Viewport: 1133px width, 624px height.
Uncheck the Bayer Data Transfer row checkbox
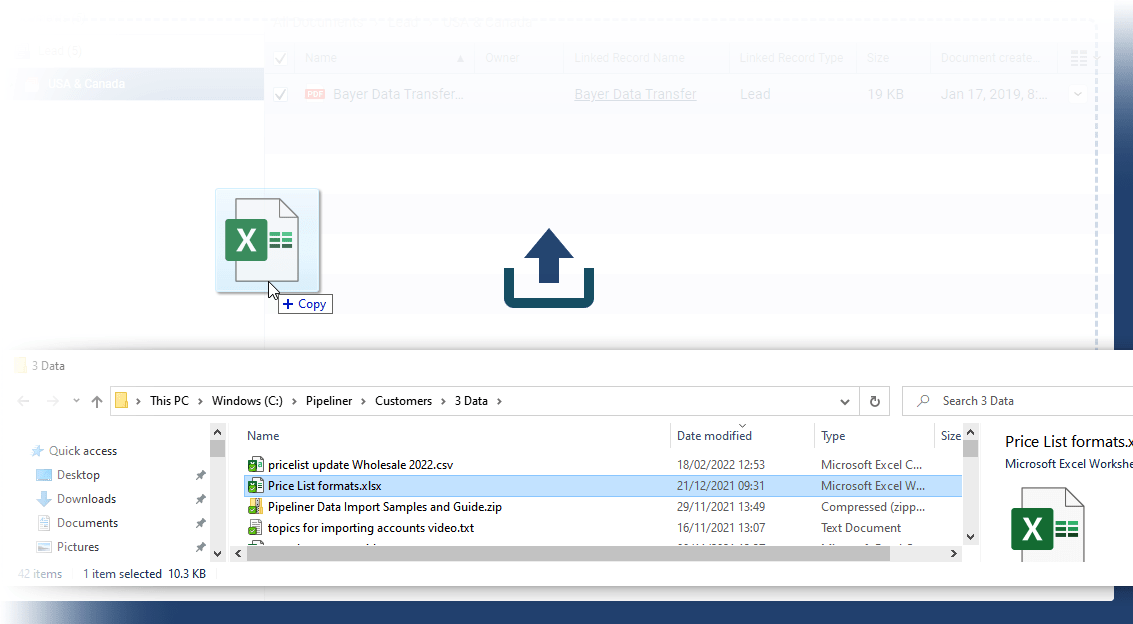click(x=281, y=94)
